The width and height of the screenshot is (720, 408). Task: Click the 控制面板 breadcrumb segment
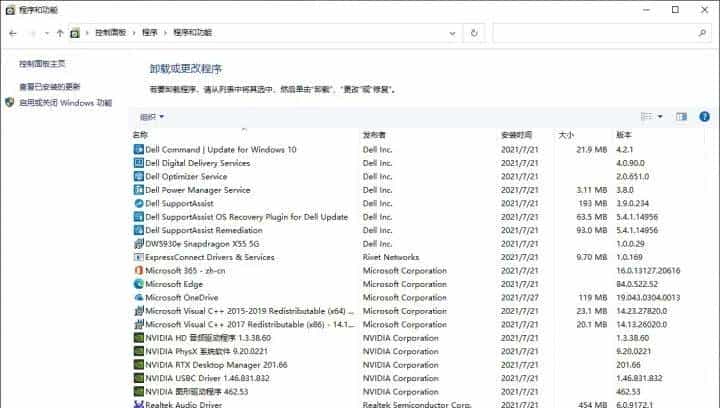click(x=110, y=33)
